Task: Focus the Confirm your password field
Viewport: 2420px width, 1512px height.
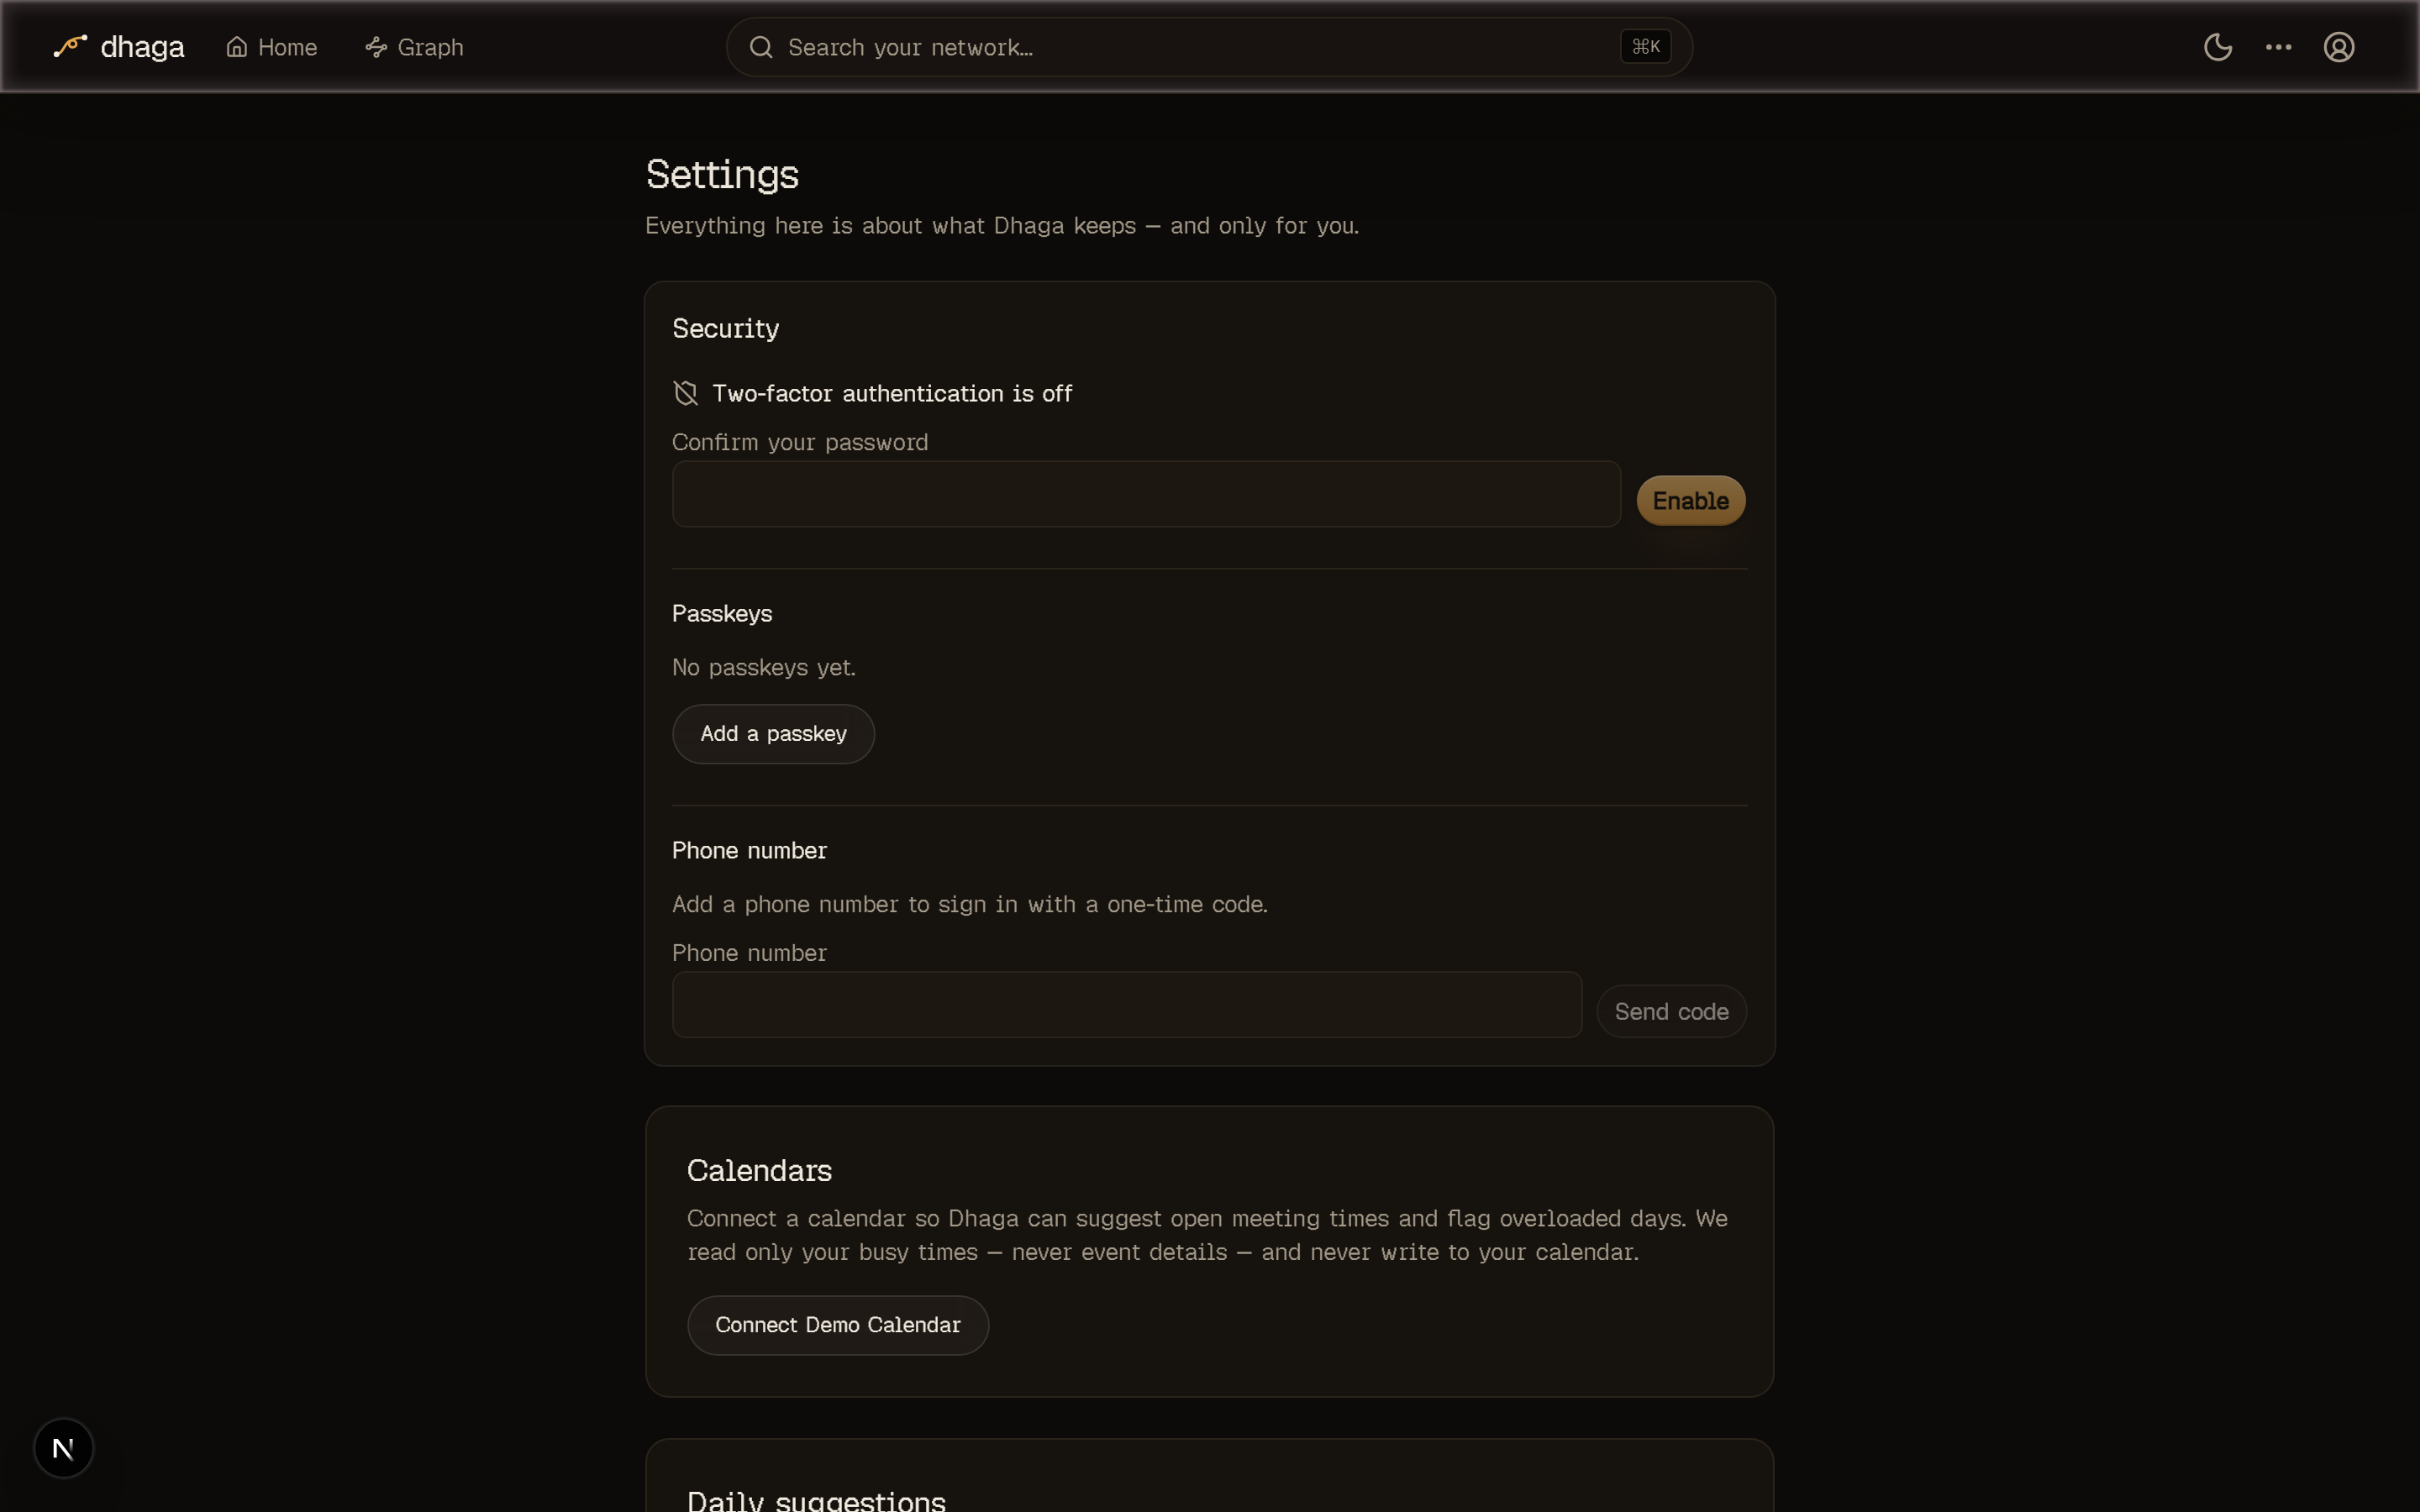Action: tap(1146, 494)
